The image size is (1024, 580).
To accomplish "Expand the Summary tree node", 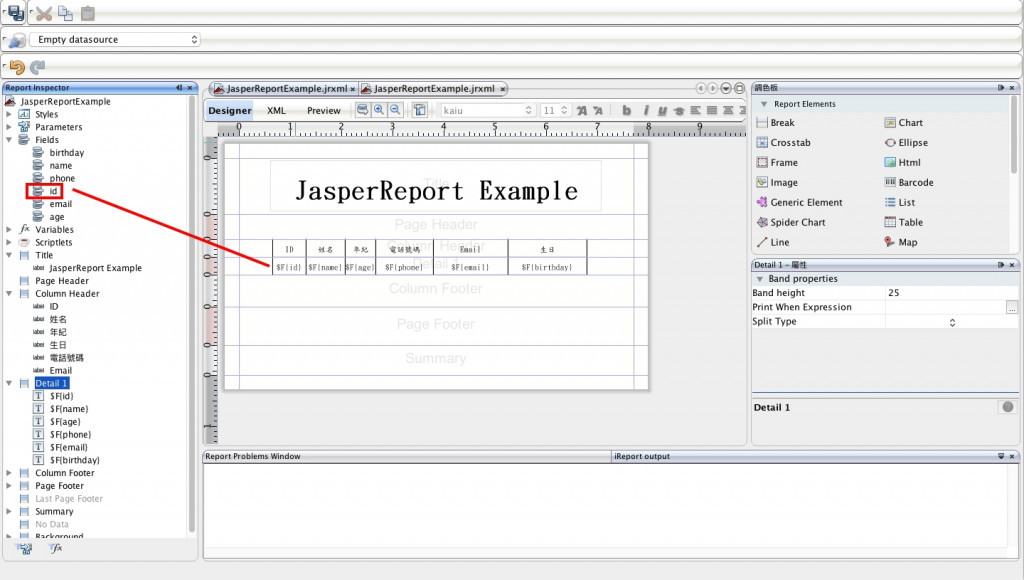I will point(9,511).
